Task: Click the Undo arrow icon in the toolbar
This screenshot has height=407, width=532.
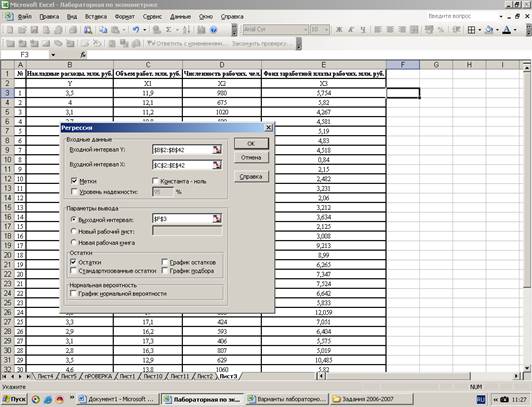Action: pyautogui.click(x=136, y=30)
